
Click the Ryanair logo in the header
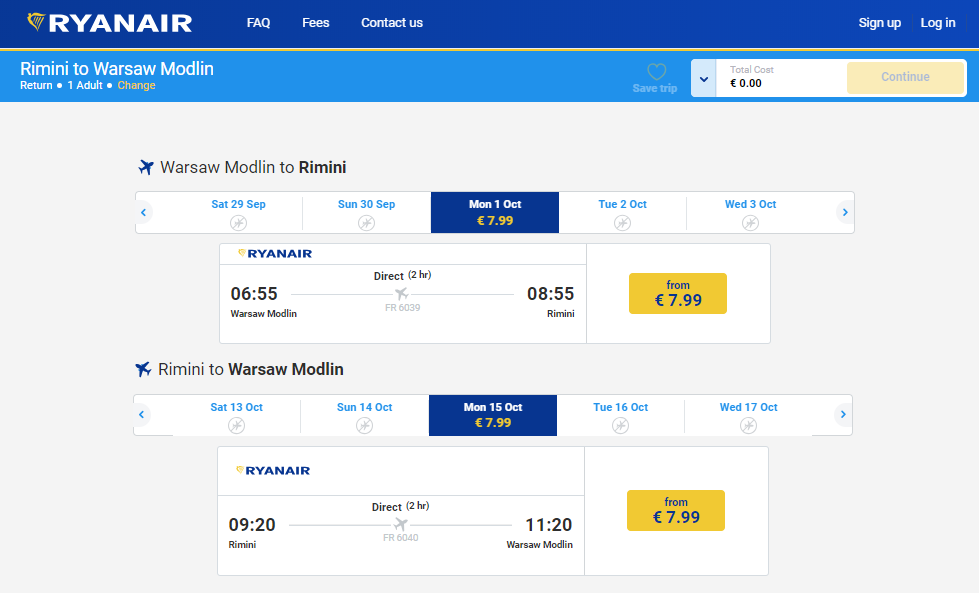pyautogui.click(x=110, y=23)
